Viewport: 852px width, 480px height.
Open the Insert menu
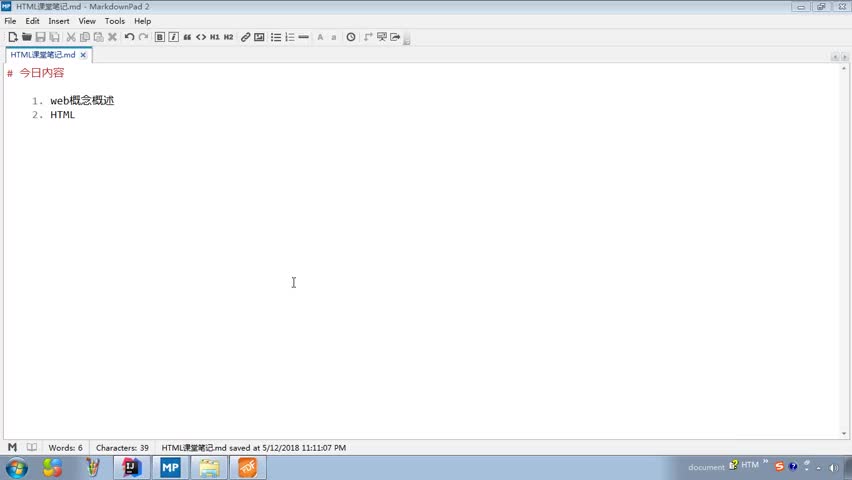click(59, 21)
